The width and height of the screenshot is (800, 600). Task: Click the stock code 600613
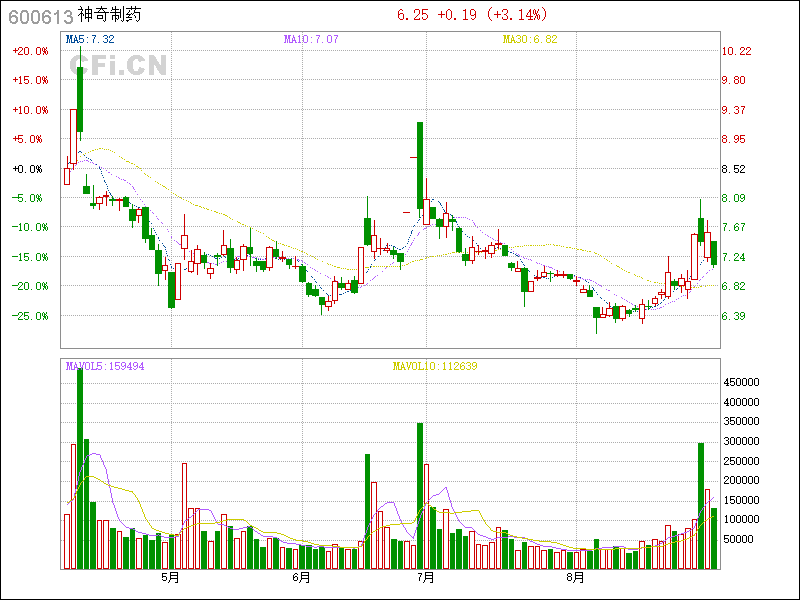point(40,16)
